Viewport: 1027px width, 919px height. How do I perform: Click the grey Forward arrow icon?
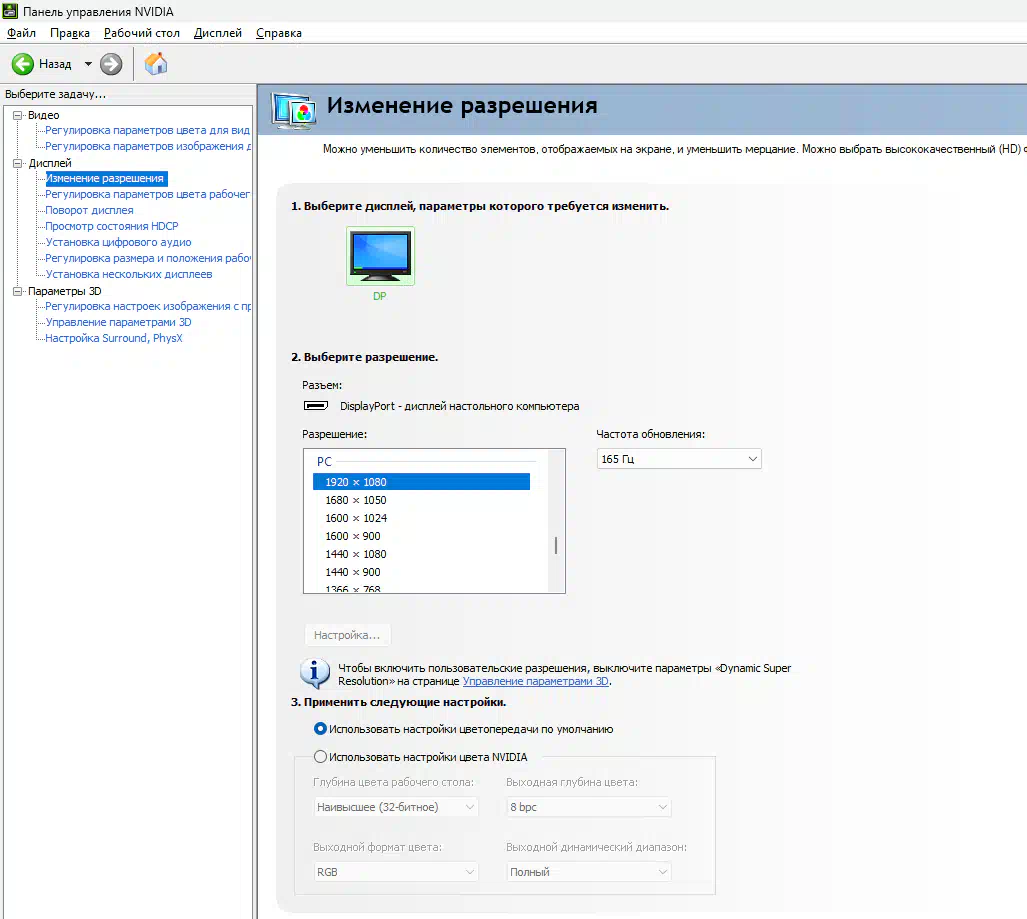pyautogui.click(x=111, y=64)
